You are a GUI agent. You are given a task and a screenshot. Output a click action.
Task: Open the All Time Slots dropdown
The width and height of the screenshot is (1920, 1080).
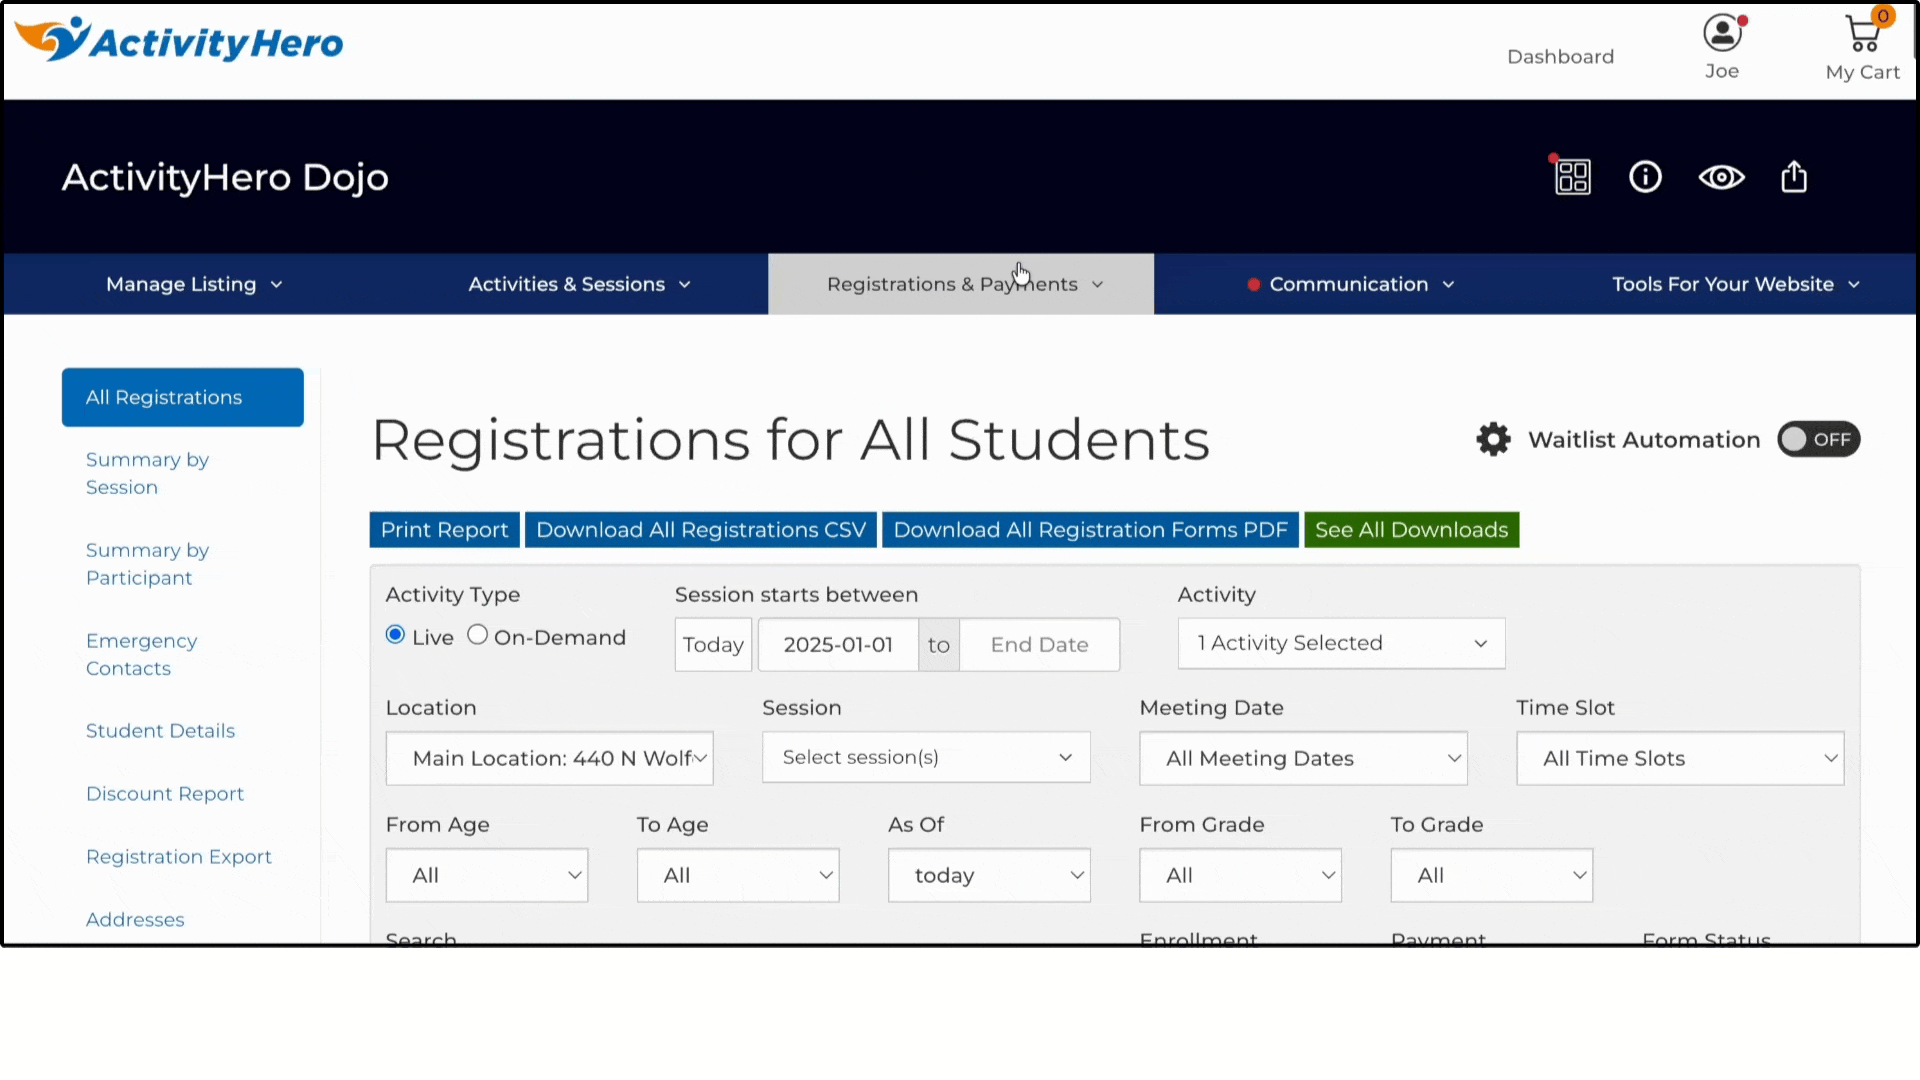point(1680,758)
